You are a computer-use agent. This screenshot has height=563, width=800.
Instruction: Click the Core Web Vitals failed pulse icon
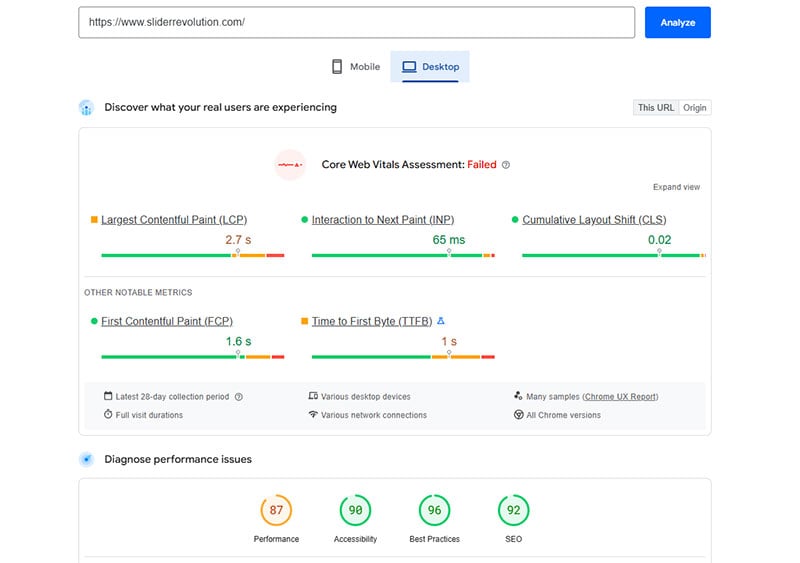290,165
